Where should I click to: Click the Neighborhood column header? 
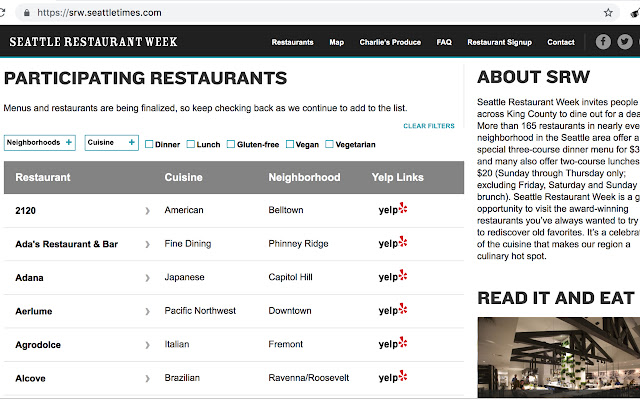(x=304, y=177)
